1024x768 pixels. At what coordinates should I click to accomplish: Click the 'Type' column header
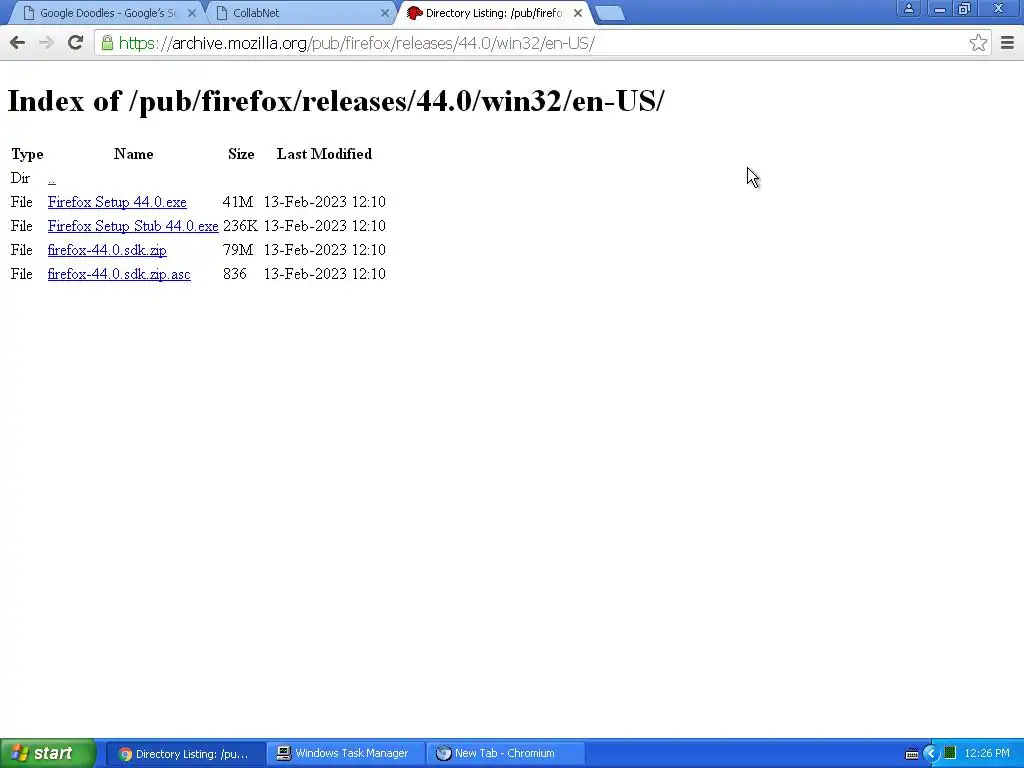[27, 154]
